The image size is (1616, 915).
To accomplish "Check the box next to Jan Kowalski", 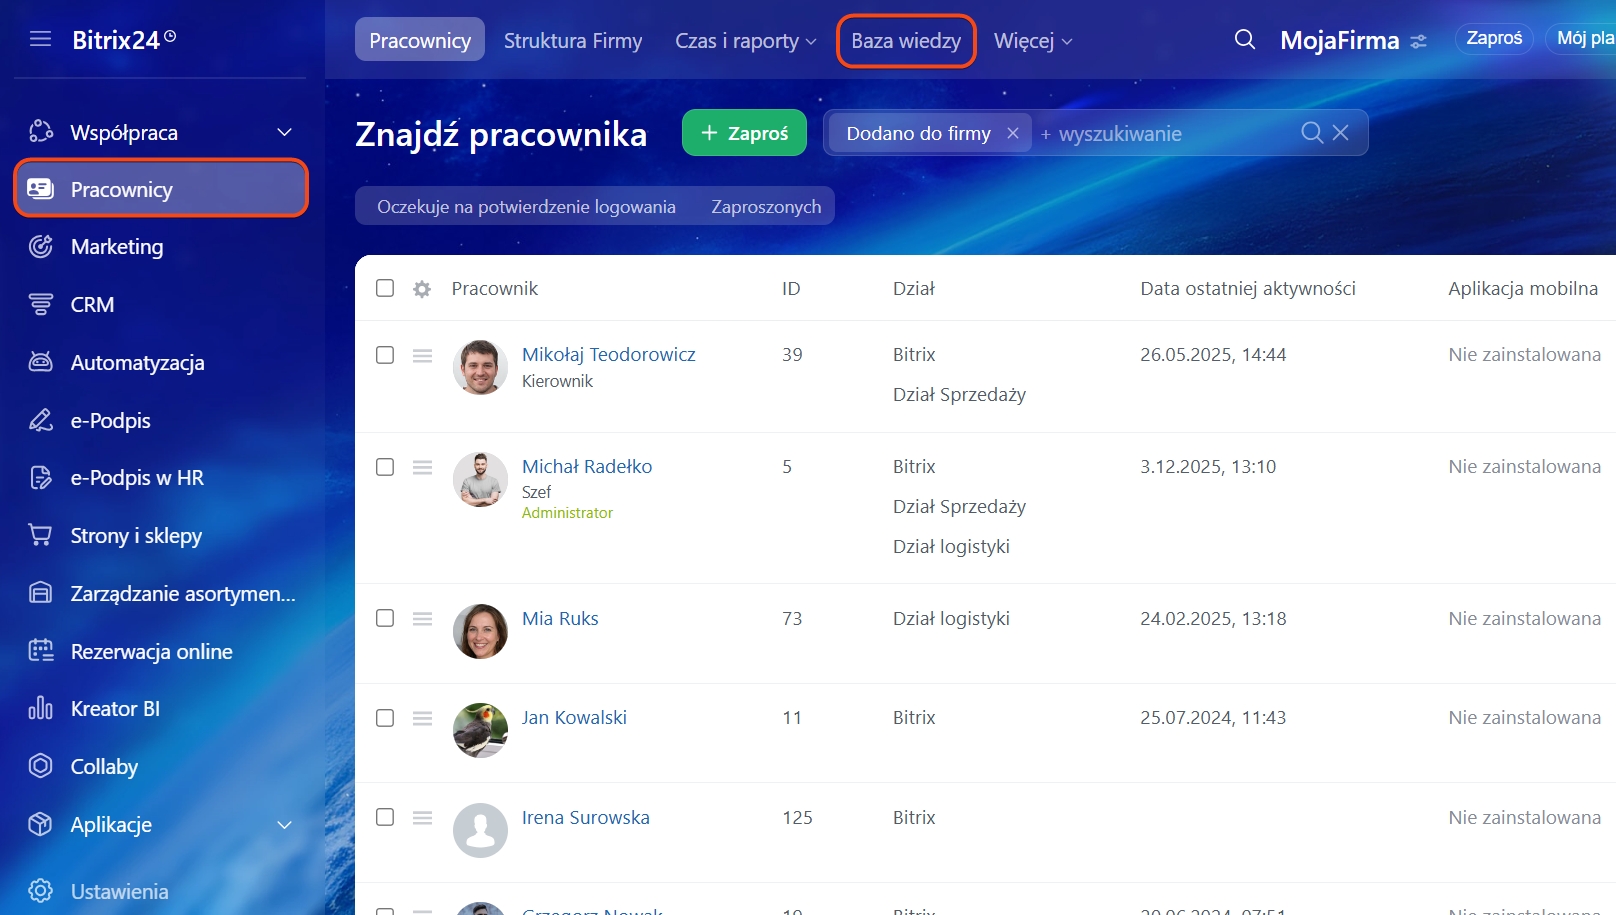I will point(385,718).
